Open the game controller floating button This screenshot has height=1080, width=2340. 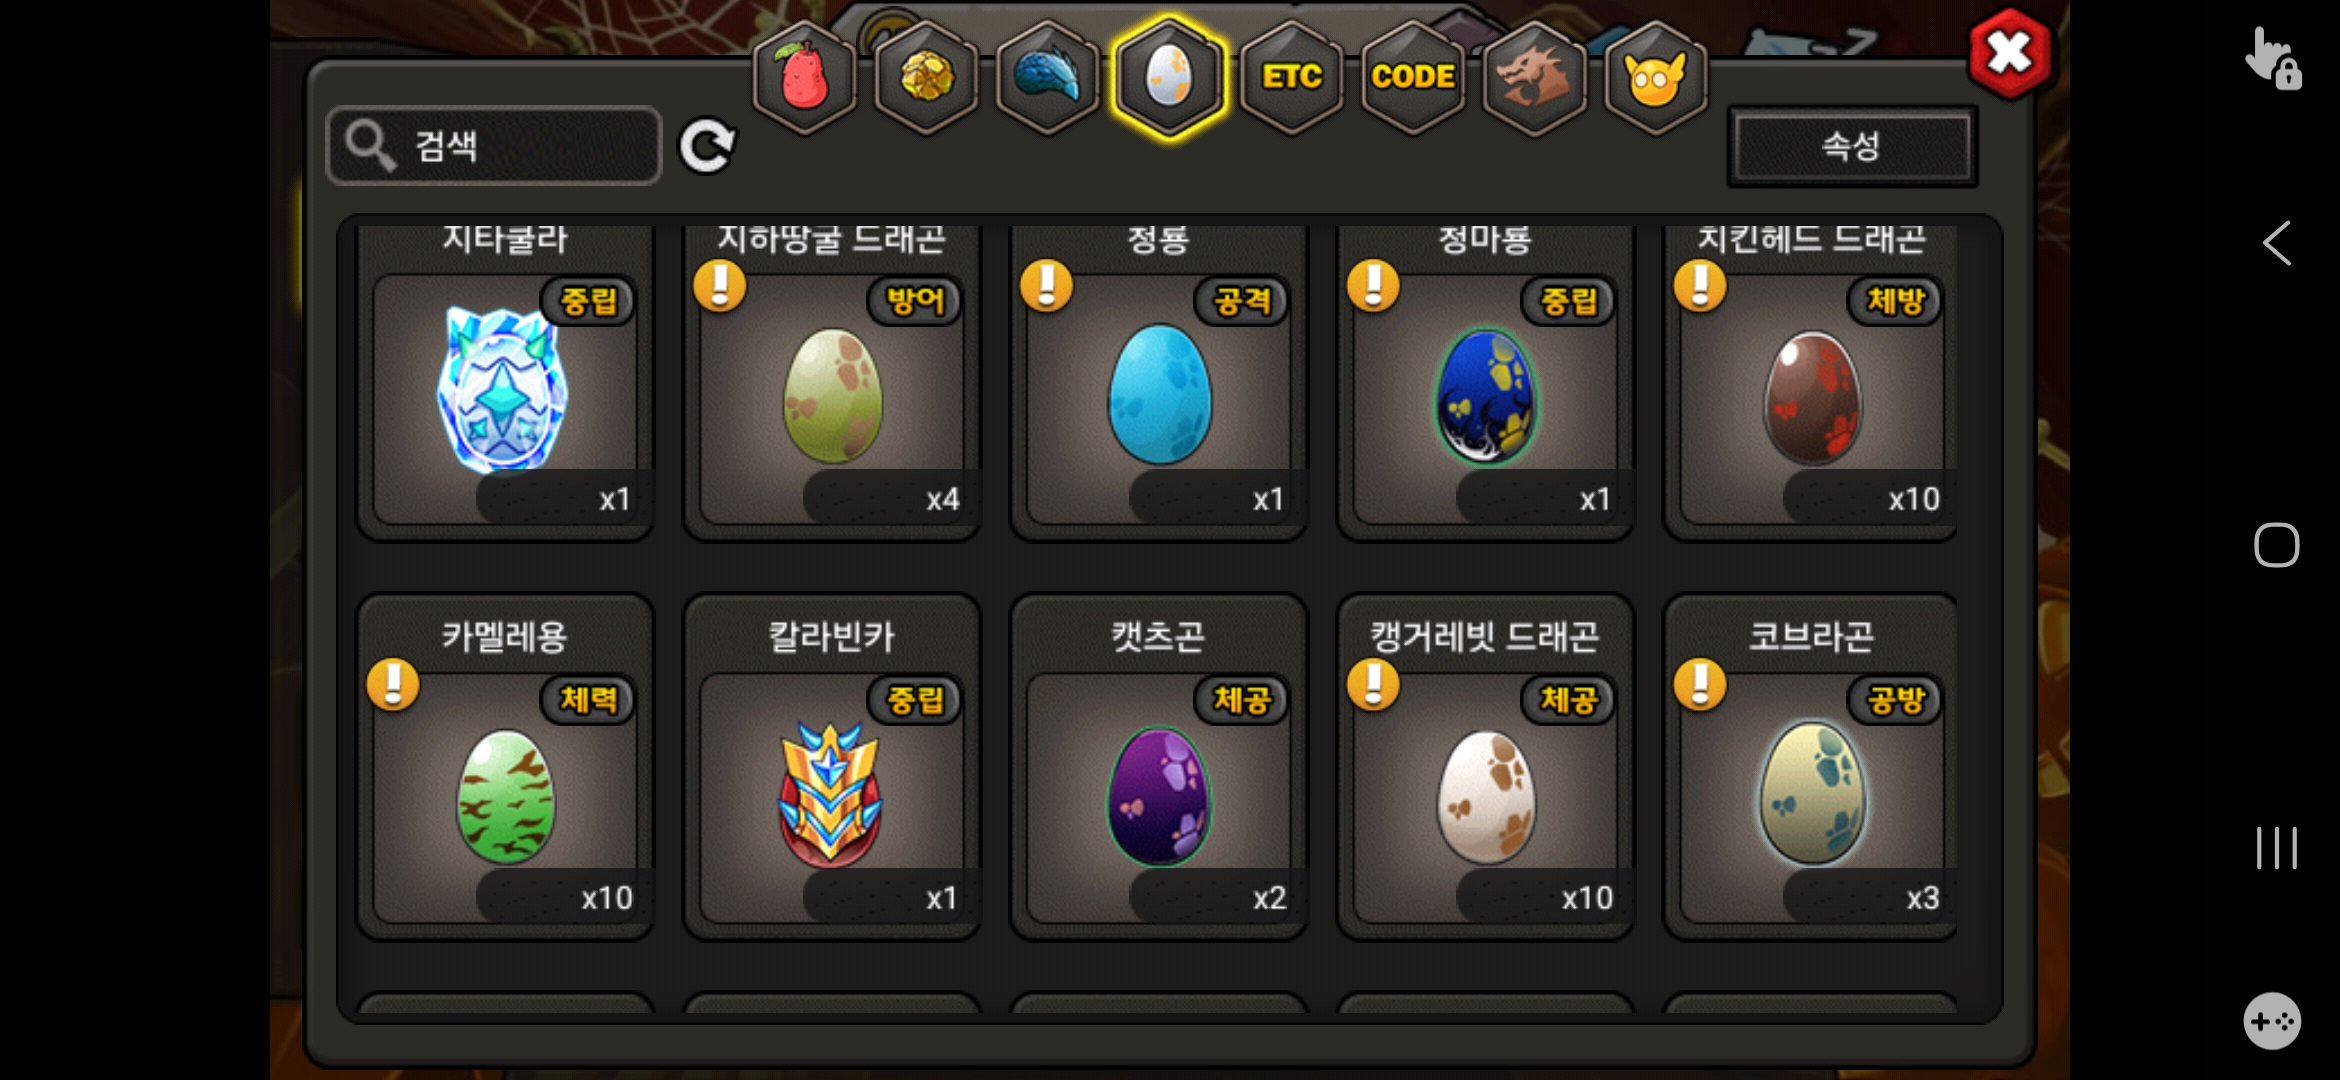[x=2272, y=1021]
